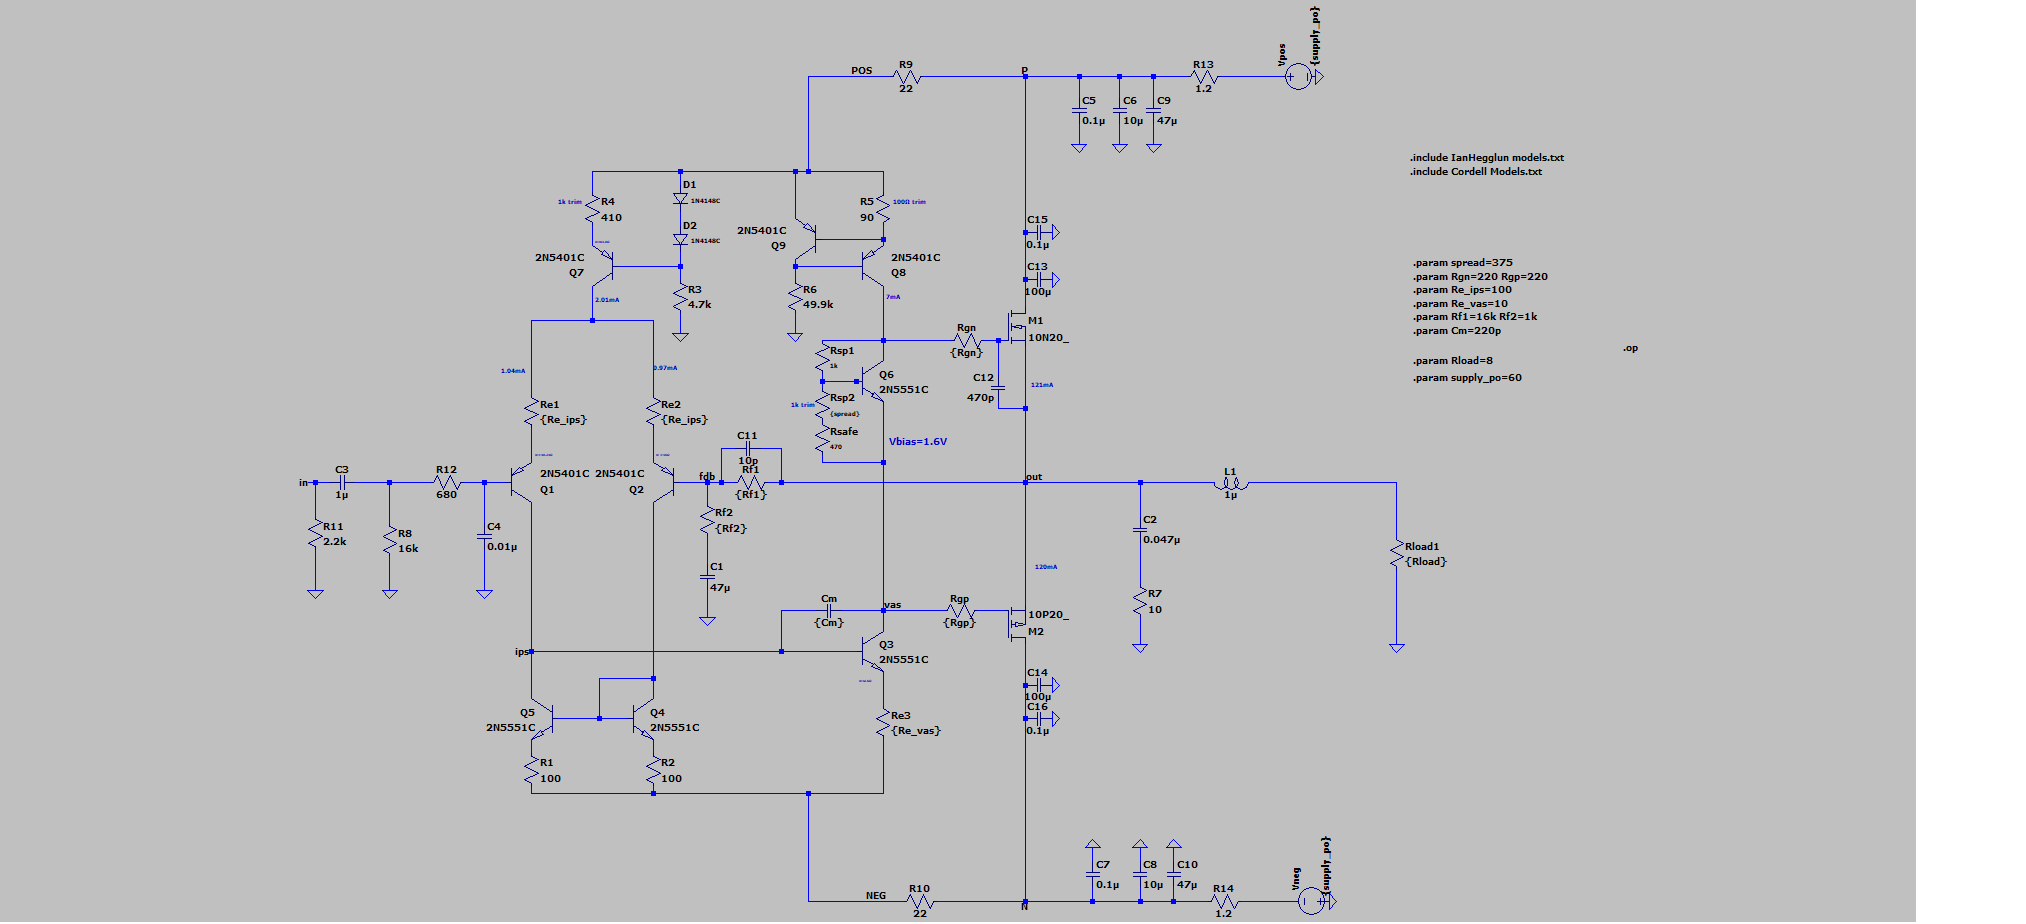This screenshot has height=924, width=2026.
Task: Click the D1 1N4148C diode symbol
Action: click(x=680, y=198)
